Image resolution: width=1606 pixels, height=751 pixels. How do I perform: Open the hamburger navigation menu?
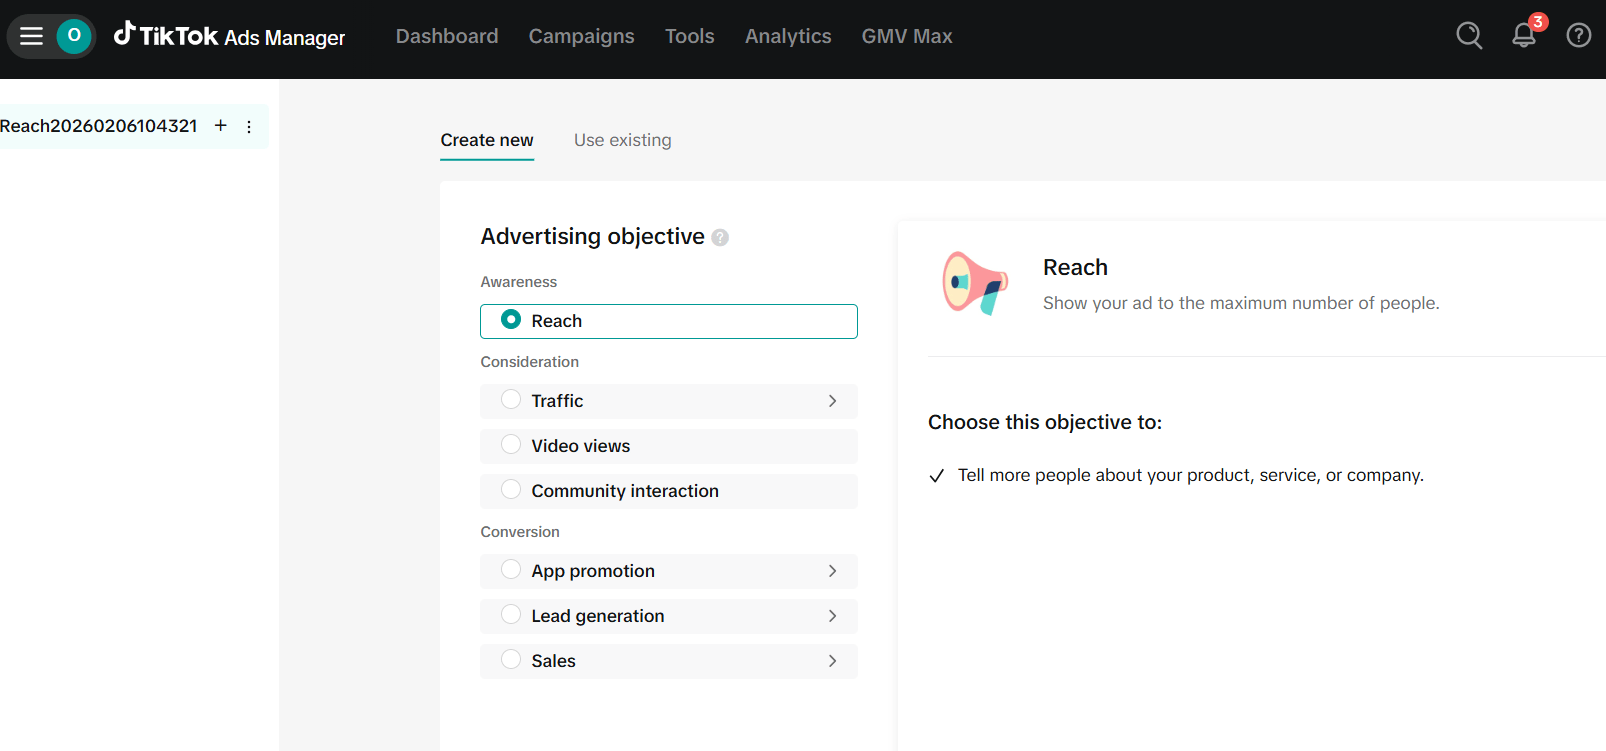point(31,36)
